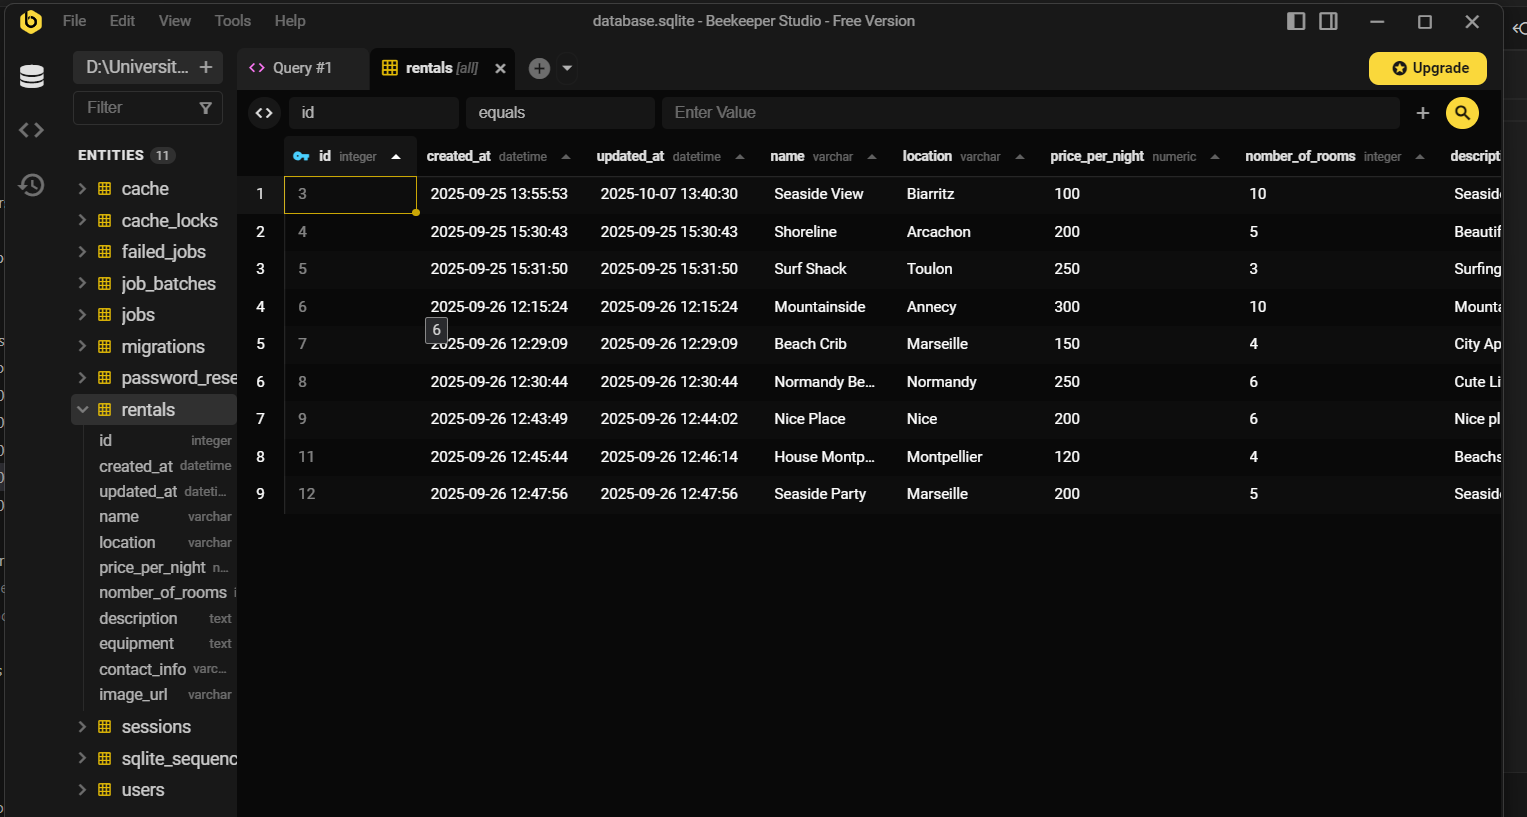Toggle raw filter code mode button
The width and height of the screenshot is (1527, 817).
tap(264, 113)
